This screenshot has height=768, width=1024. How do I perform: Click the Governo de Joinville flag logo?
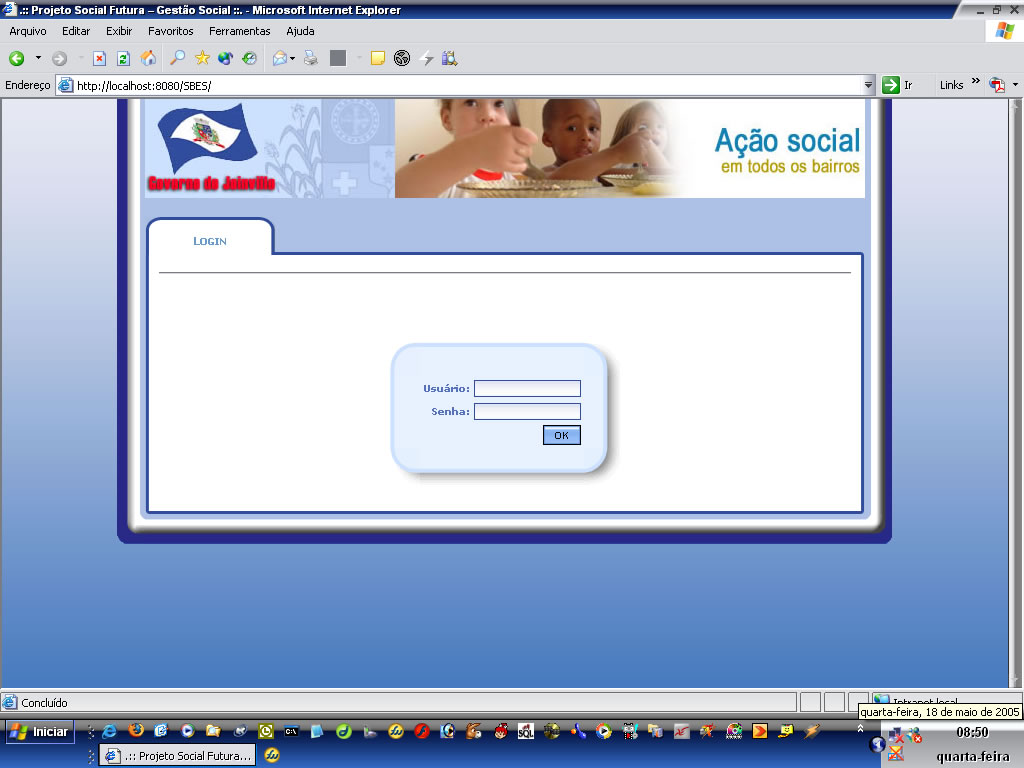211,149
